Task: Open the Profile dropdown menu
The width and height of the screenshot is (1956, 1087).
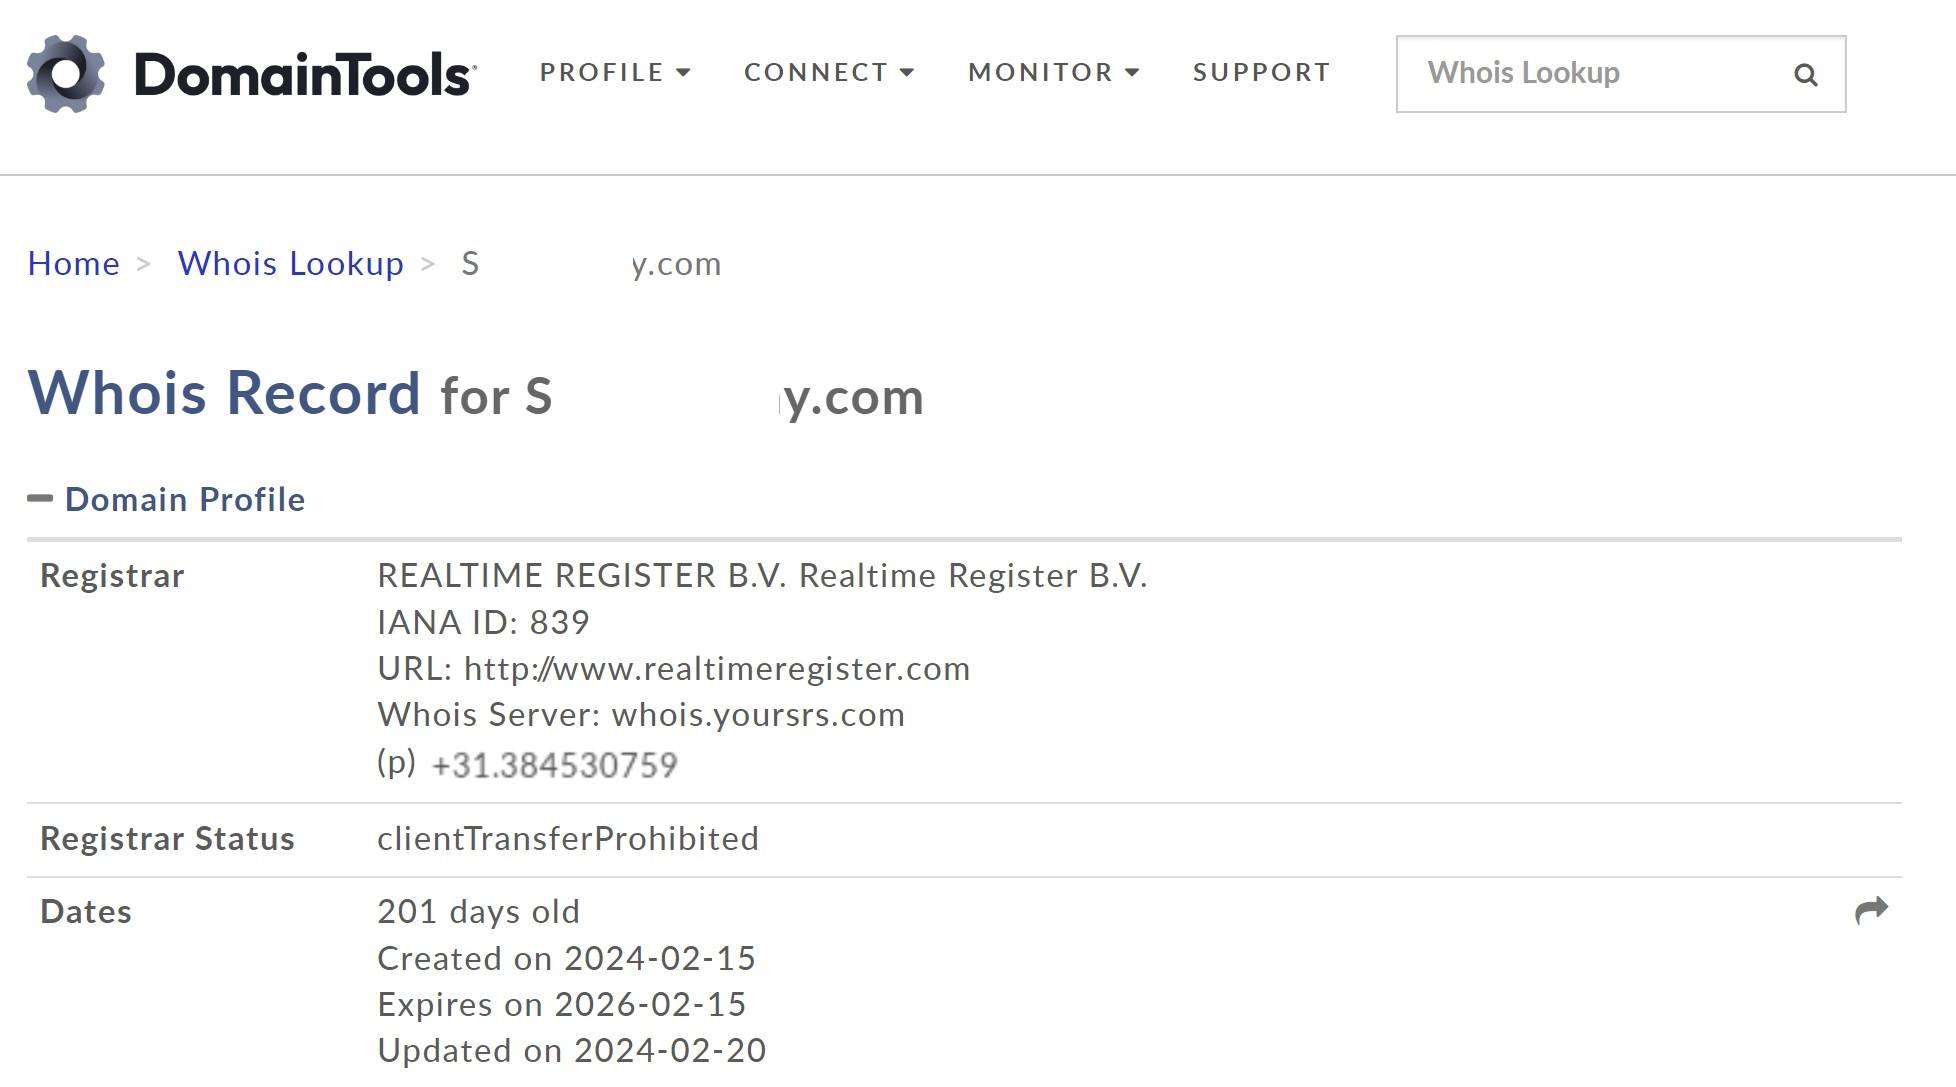Action: [x=615, y=72]
